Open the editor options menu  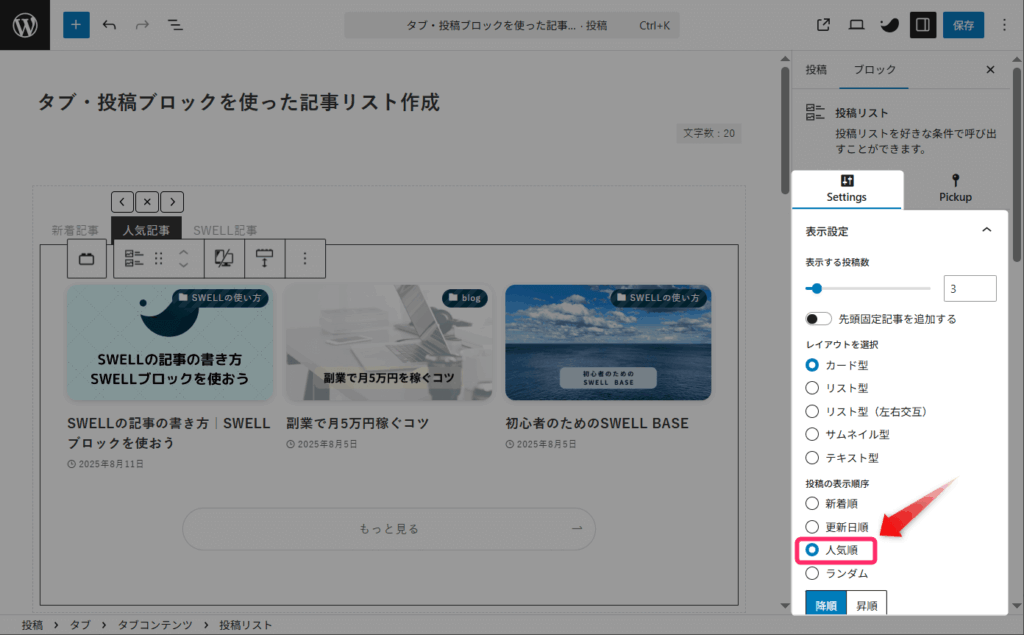[1004, 25]
